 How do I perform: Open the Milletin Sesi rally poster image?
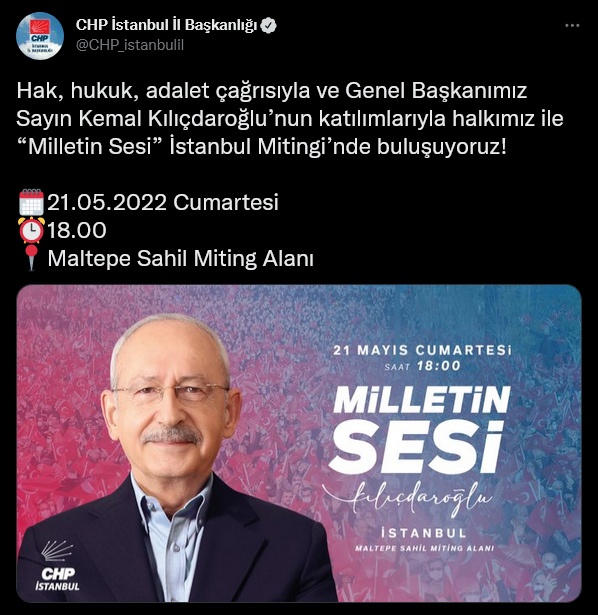(x=299, y=443)
